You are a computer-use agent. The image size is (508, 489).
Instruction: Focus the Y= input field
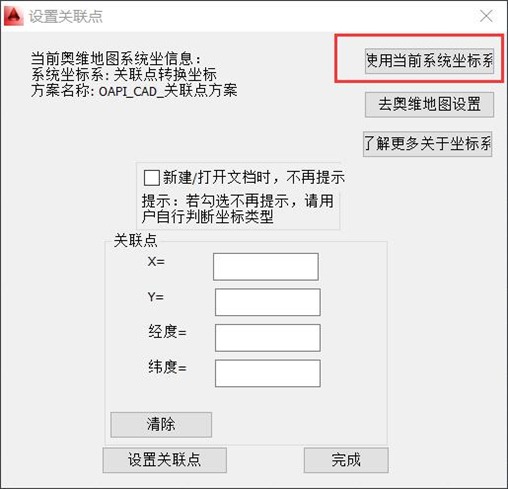tap(268, 302)
